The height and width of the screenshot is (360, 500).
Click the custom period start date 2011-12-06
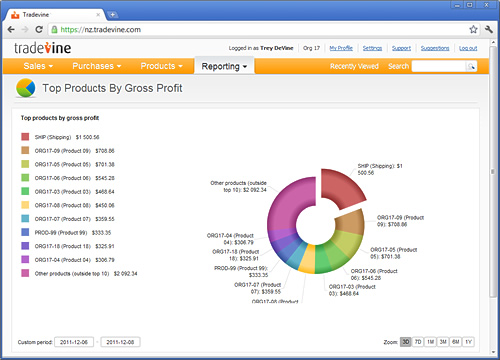74,342
